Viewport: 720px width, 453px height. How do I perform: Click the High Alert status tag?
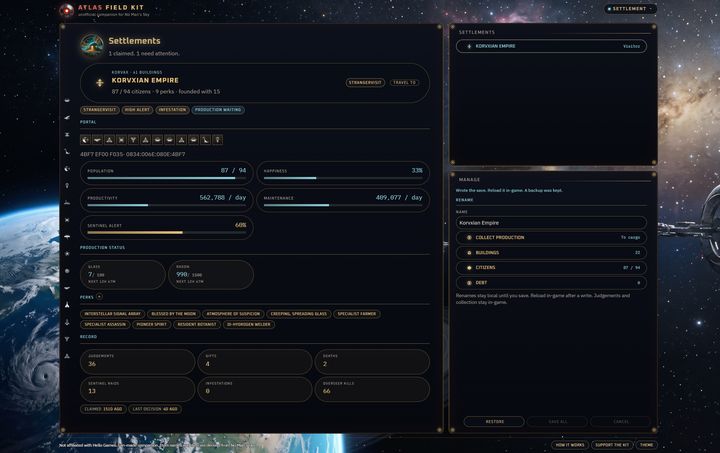pyautogui.click(x=137, y=110)
